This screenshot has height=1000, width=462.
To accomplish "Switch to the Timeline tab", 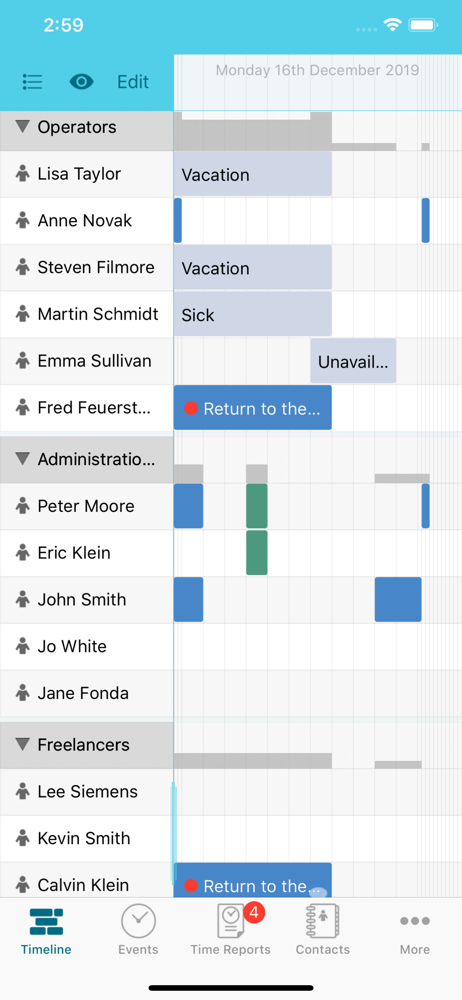I will (x=46, y=931).
